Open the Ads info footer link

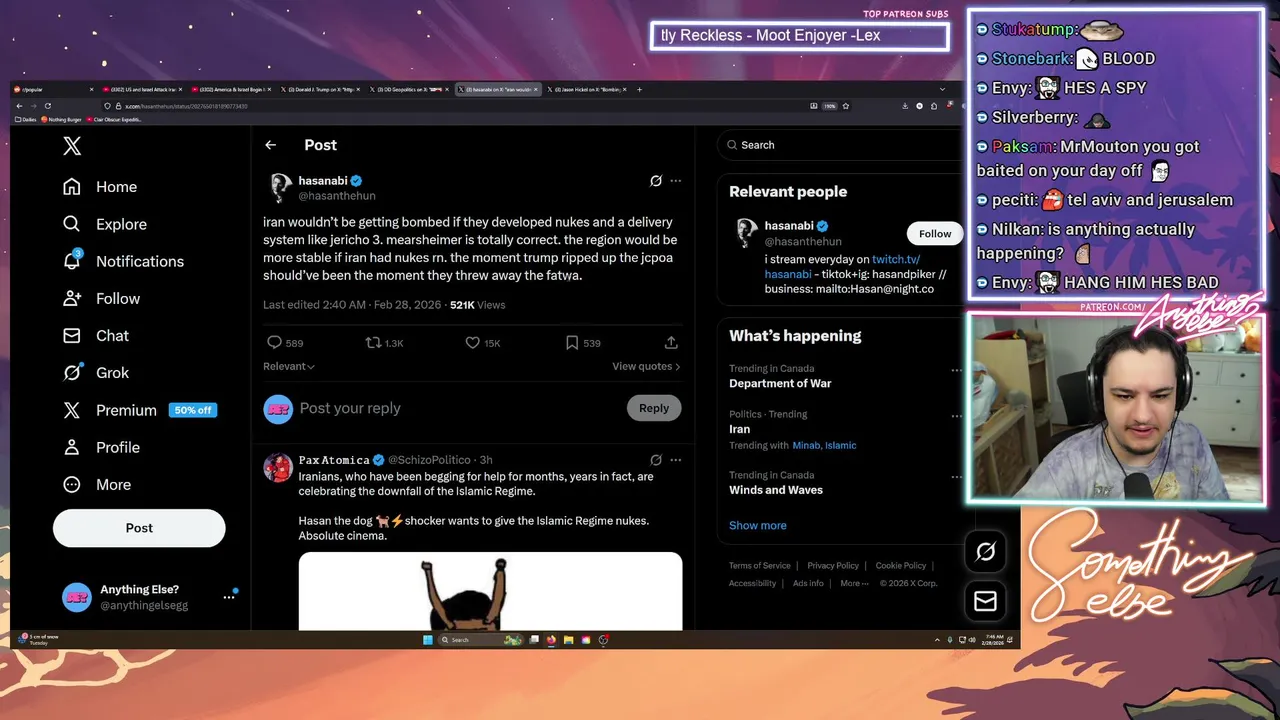[808, 583]
